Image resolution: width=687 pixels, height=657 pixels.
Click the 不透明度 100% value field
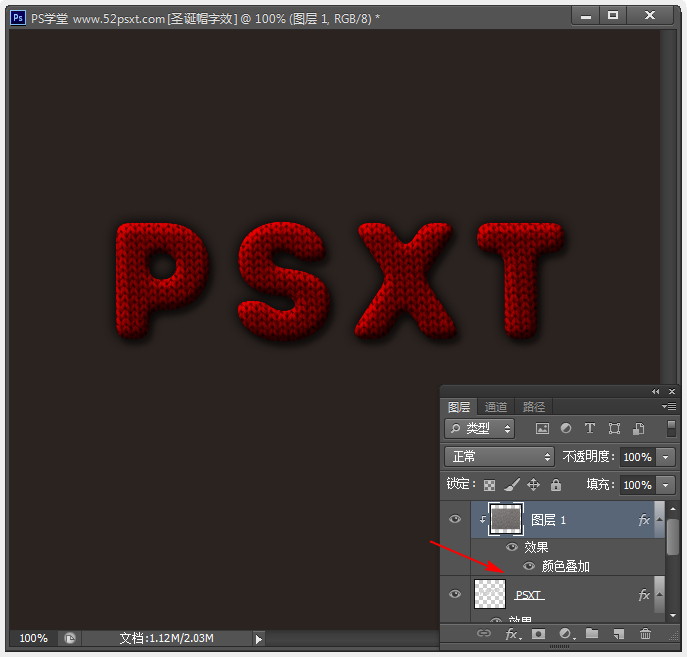coord(638,457)
